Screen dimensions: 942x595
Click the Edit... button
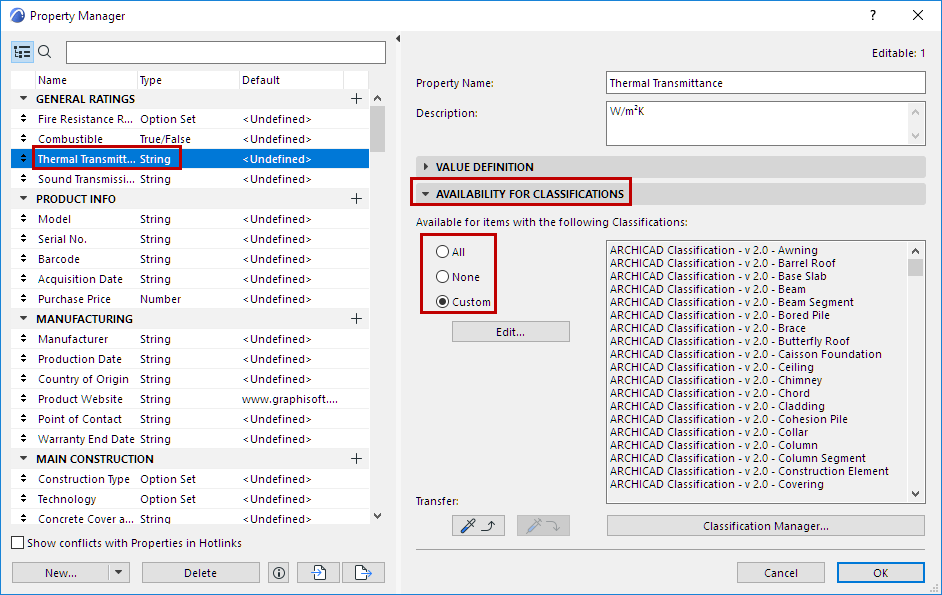[x=511, y=332]
